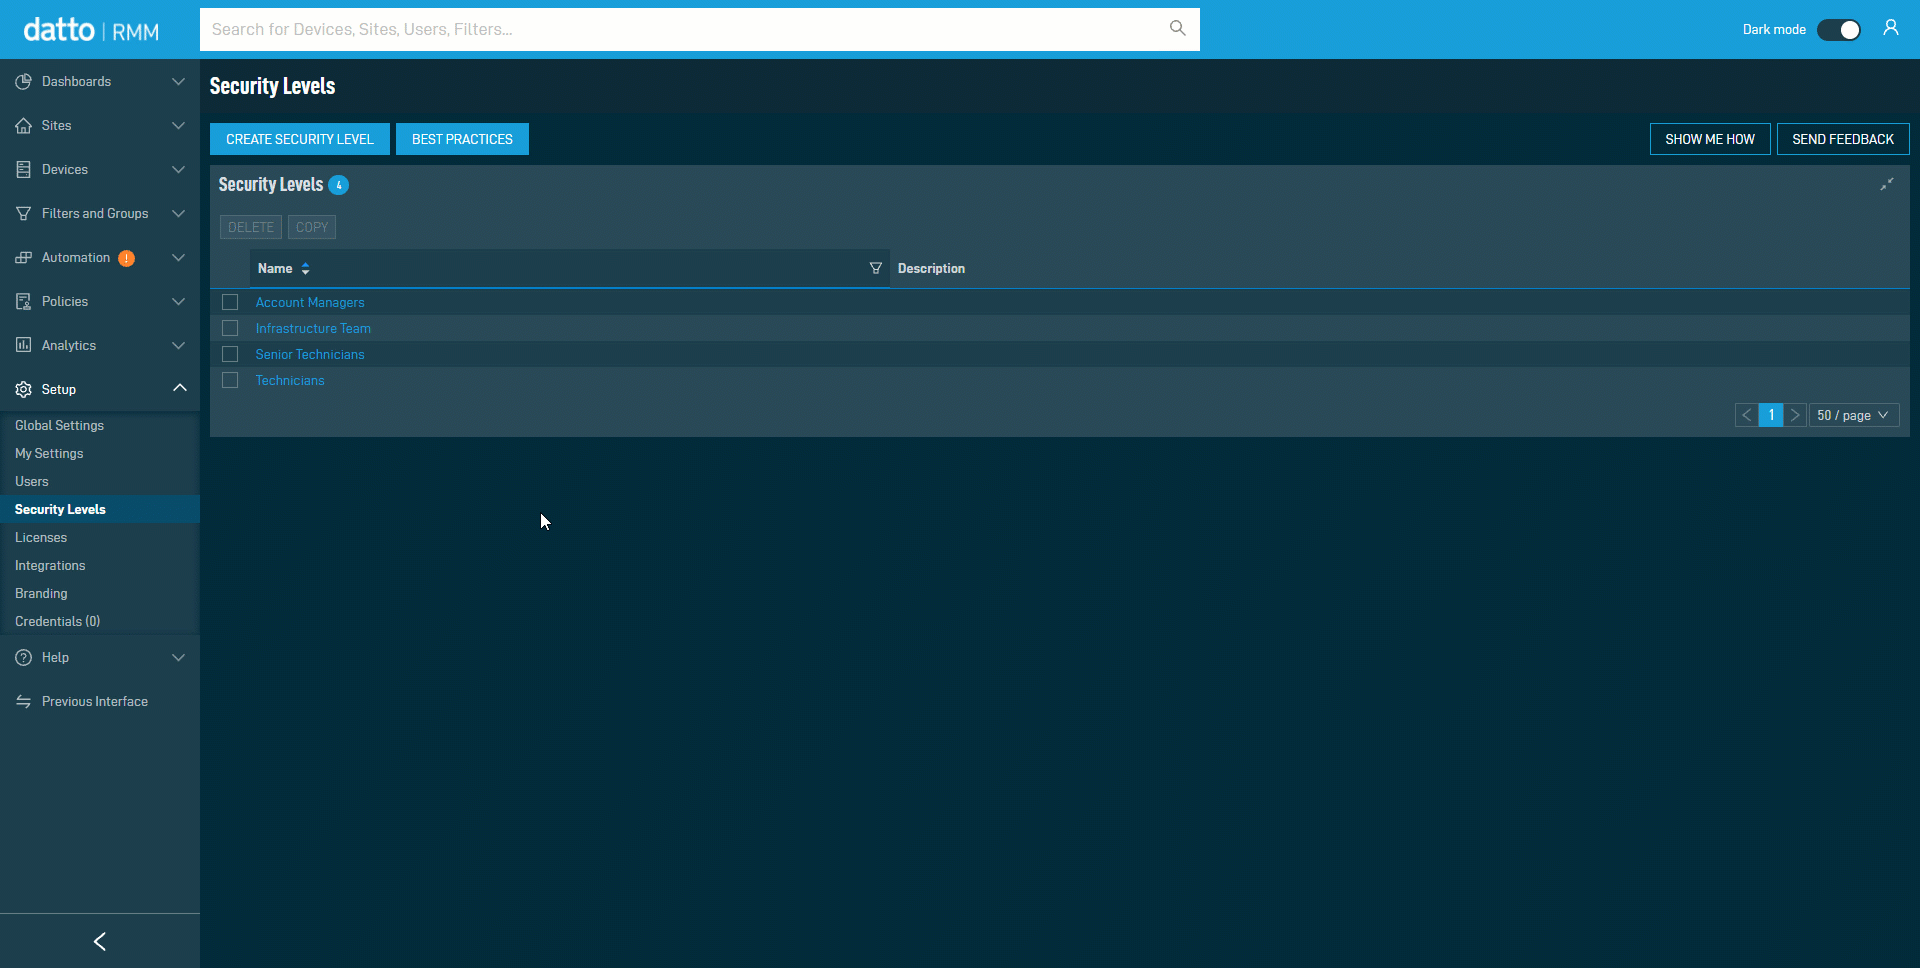
Task: Click SHOW ME HOW button
Action: coord(1710,139)
